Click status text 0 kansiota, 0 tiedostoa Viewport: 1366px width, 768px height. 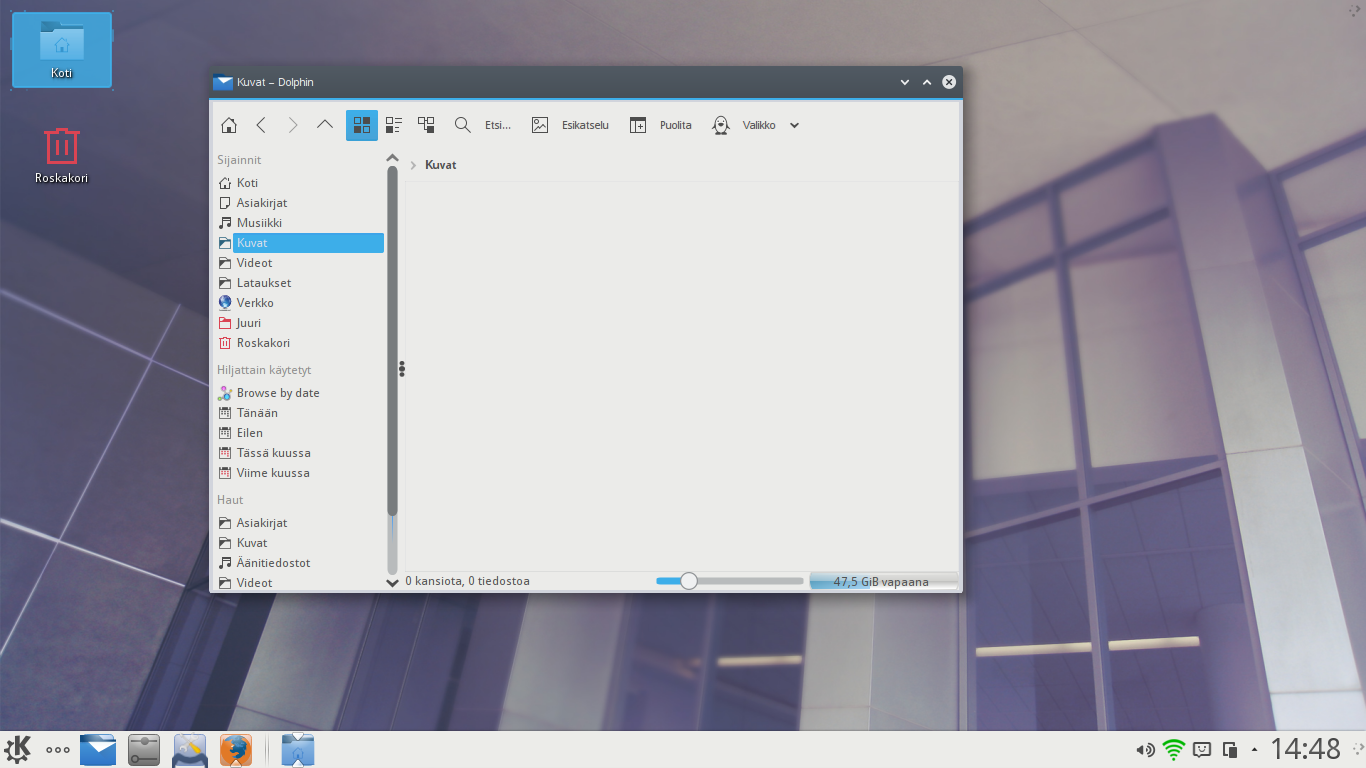pos(467,581)
